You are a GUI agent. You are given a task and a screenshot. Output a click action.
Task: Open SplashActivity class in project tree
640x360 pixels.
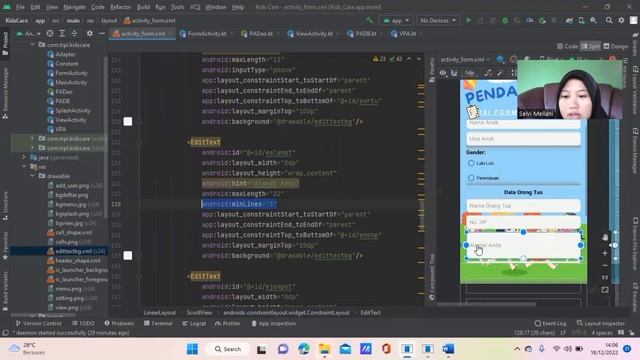69,110
